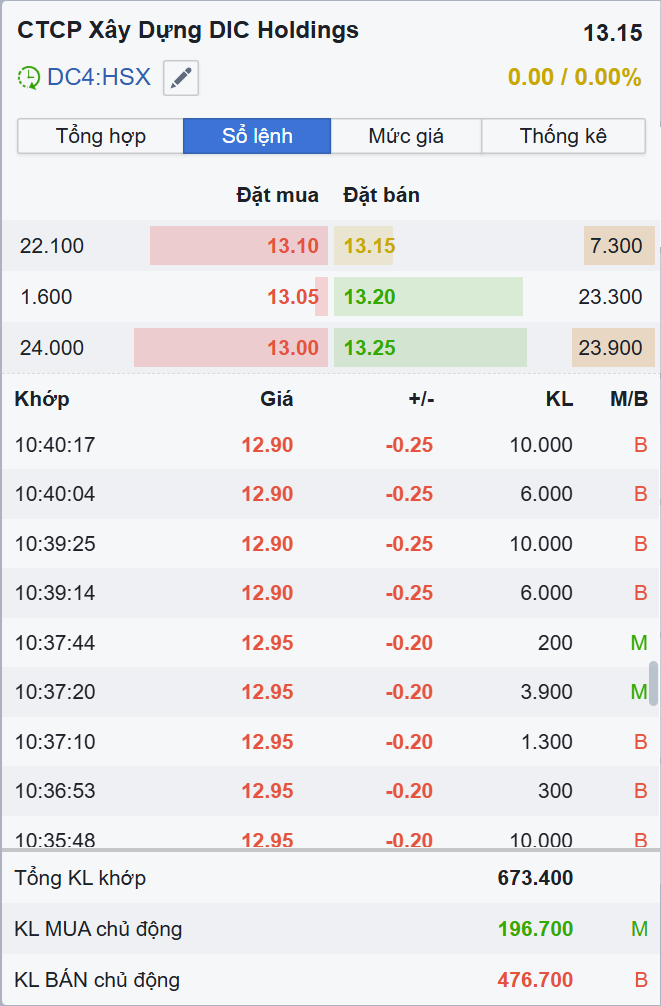Select the 10:37:44 matched trade row
Image resolution: width=661 pixels, height=1006 pixels.
330,643
